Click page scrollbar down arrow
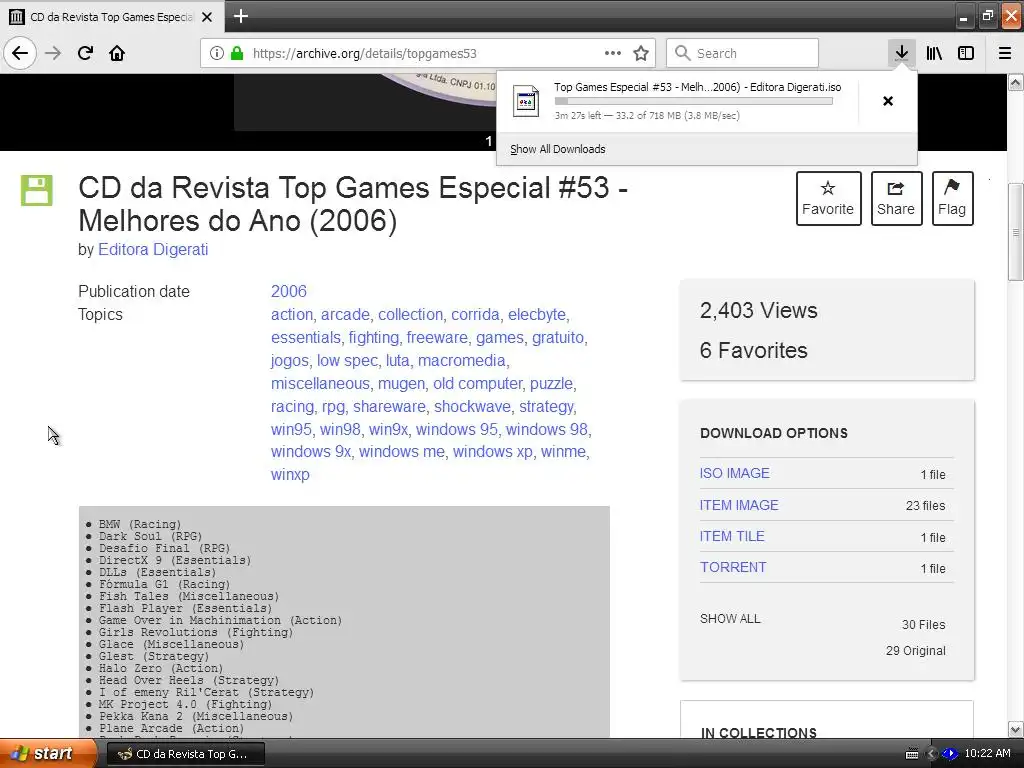1024x768 pixels. [1016, 729]
